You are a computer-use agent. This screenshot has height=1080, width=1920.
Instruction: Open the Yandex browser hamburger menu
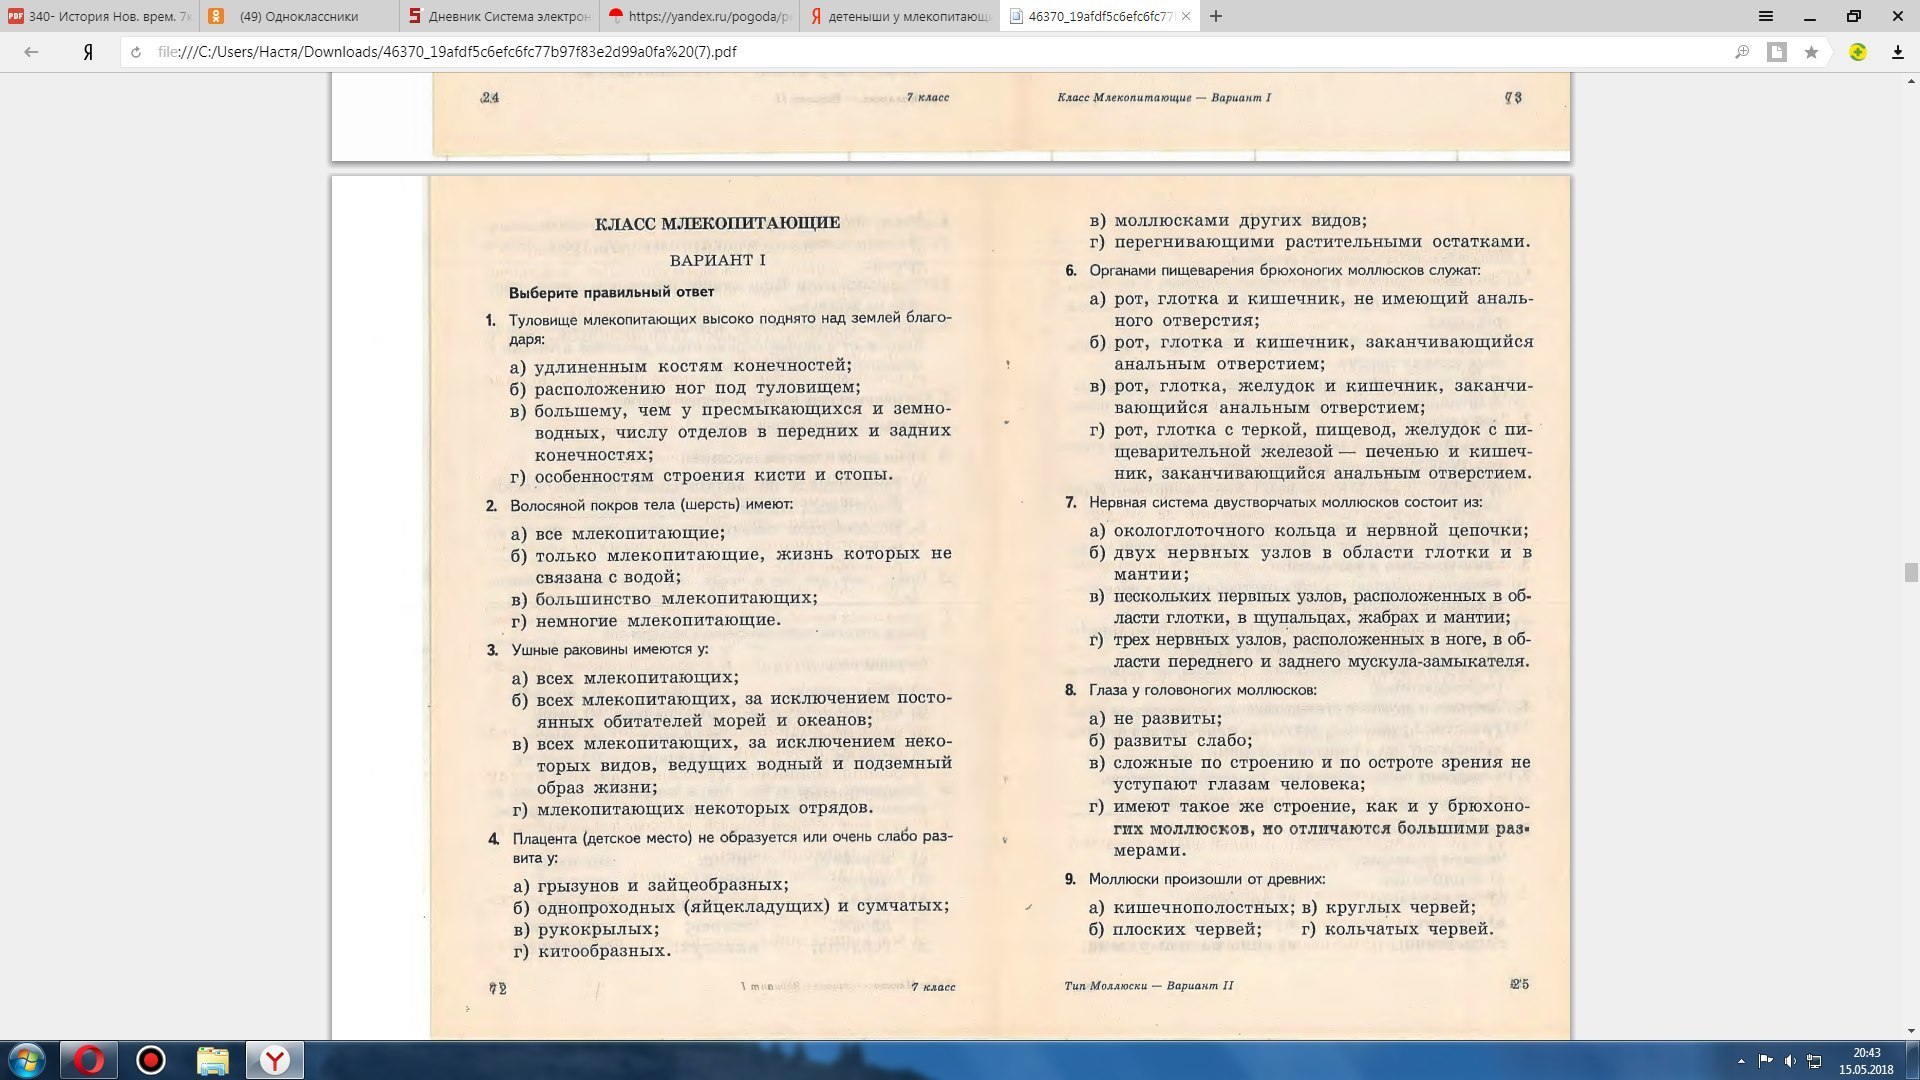(x=1766, y=16)
